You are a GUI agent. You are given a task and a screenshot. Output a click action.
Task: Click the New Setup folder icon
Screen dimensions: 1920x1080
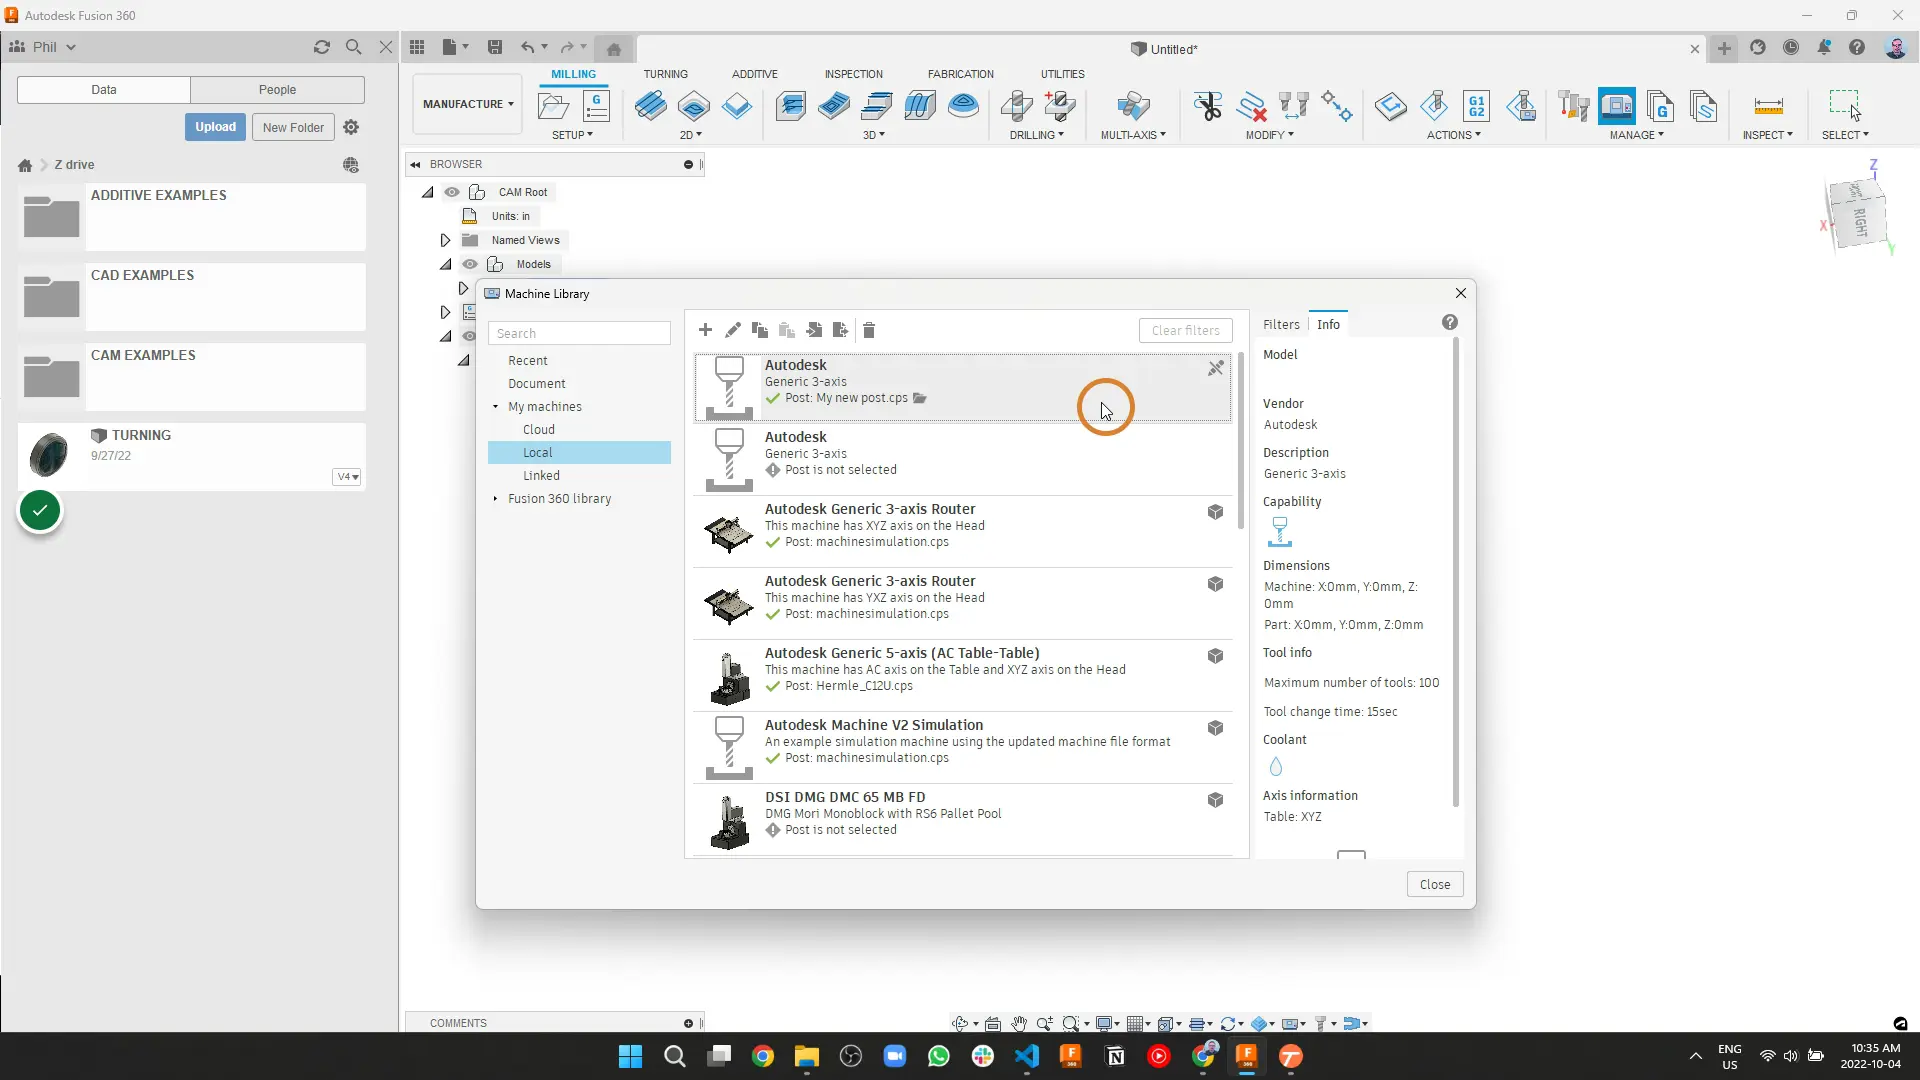[554, 106]
